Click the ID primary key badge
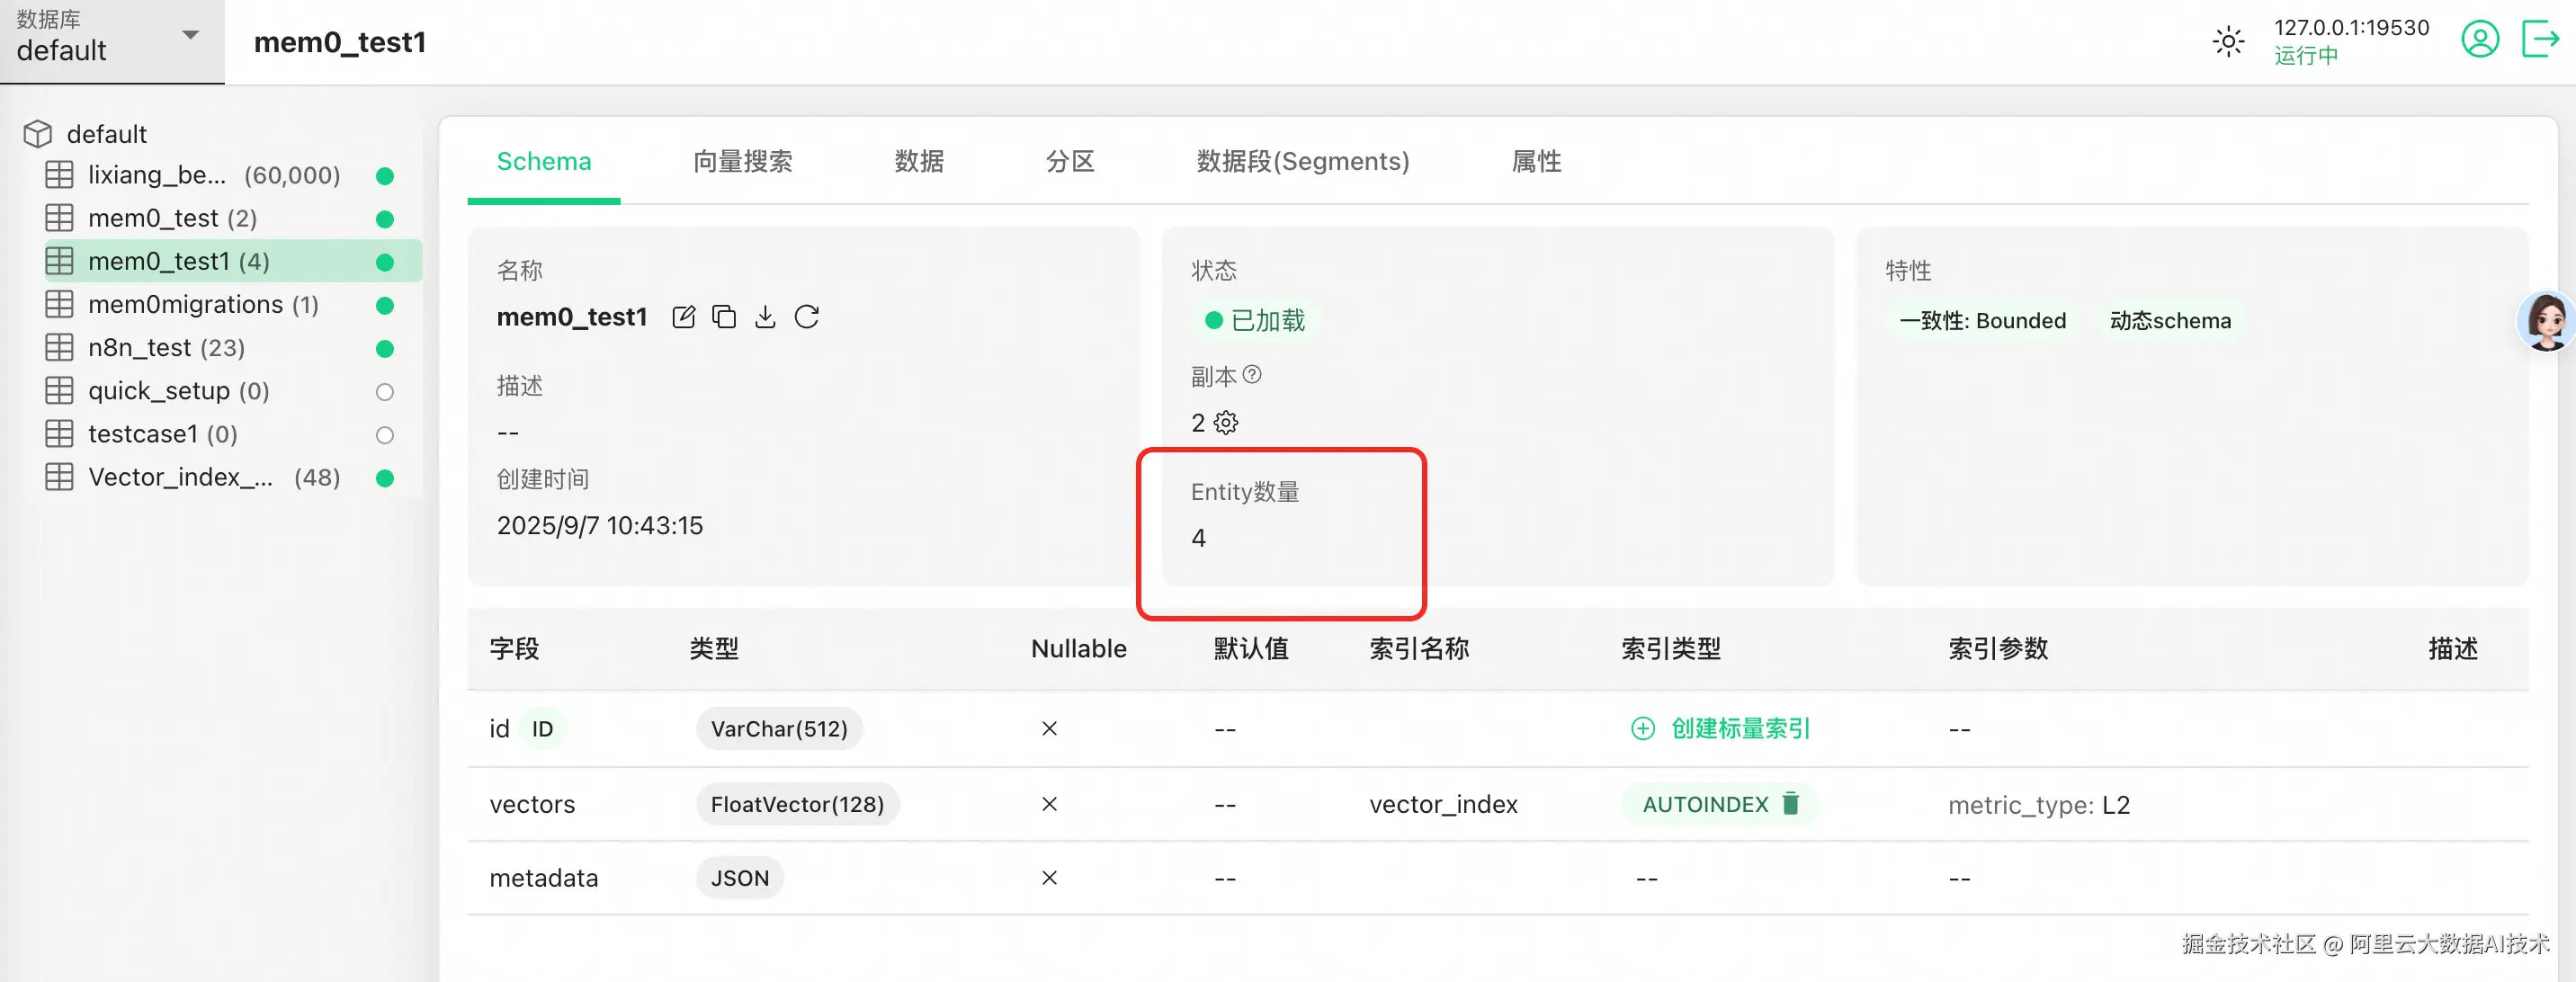This screenshot has height=982, width=2576. point(542,729)
